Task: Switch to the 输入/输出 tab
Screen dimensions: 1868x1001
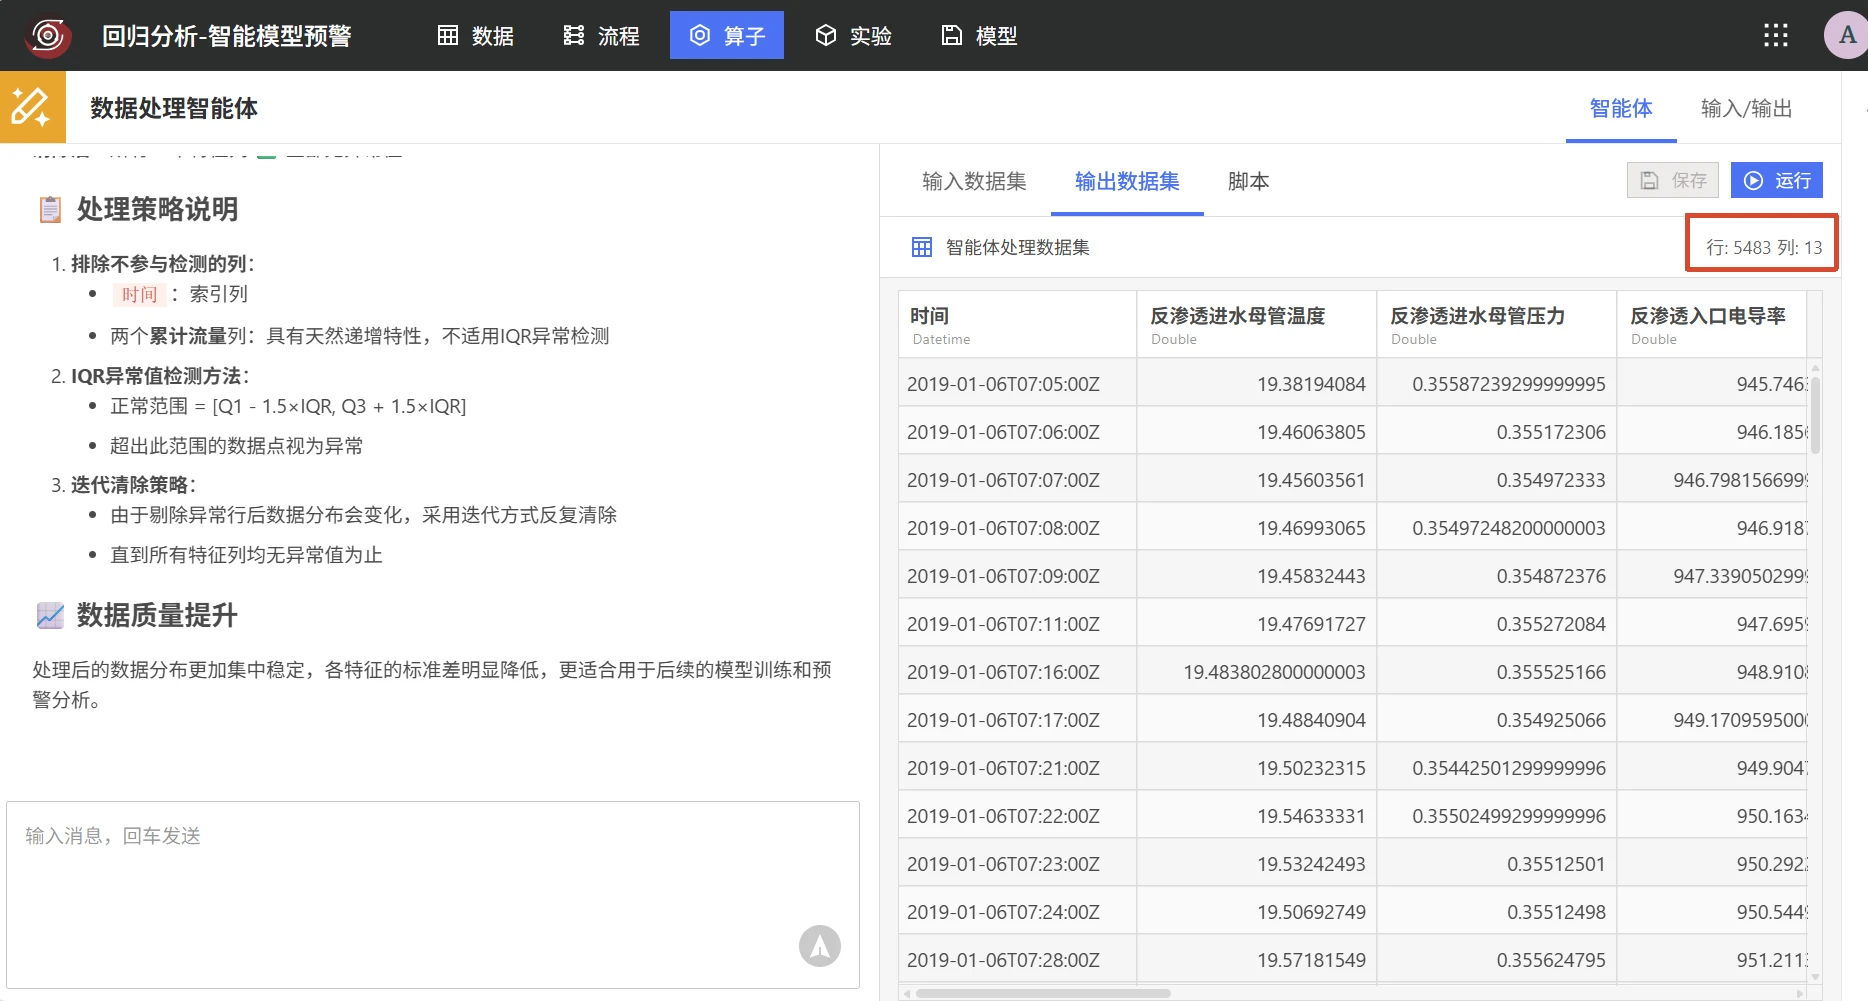Action: pyautogui.click(x=1746, y=108)
